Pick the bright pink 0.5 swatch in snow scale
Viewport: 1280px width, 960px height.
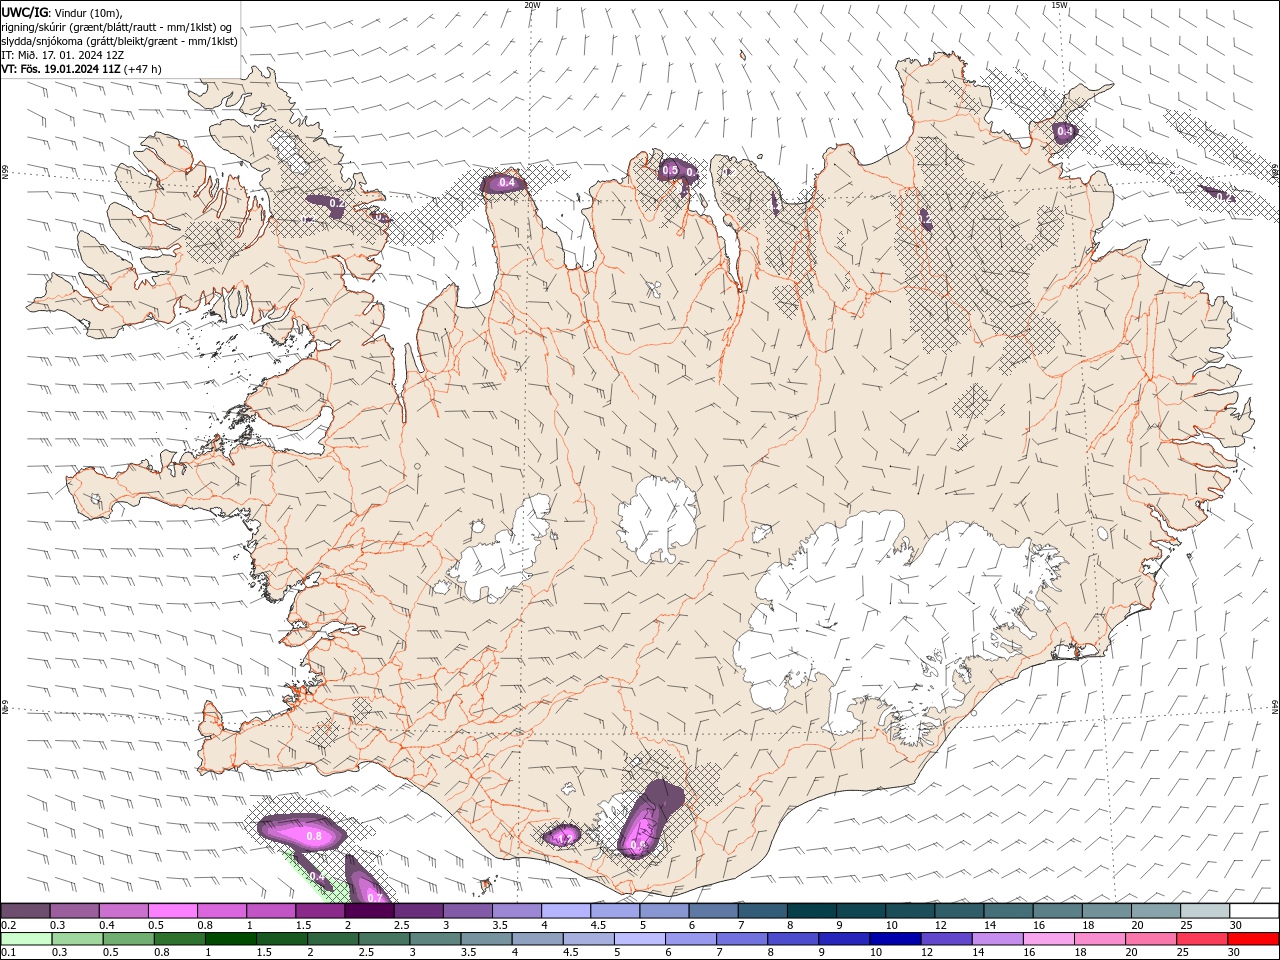[x=172, y=911]
